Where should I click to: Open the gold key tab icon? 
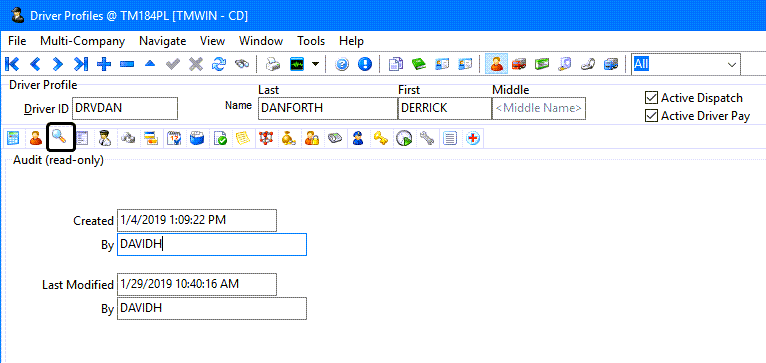coord(381,139)
